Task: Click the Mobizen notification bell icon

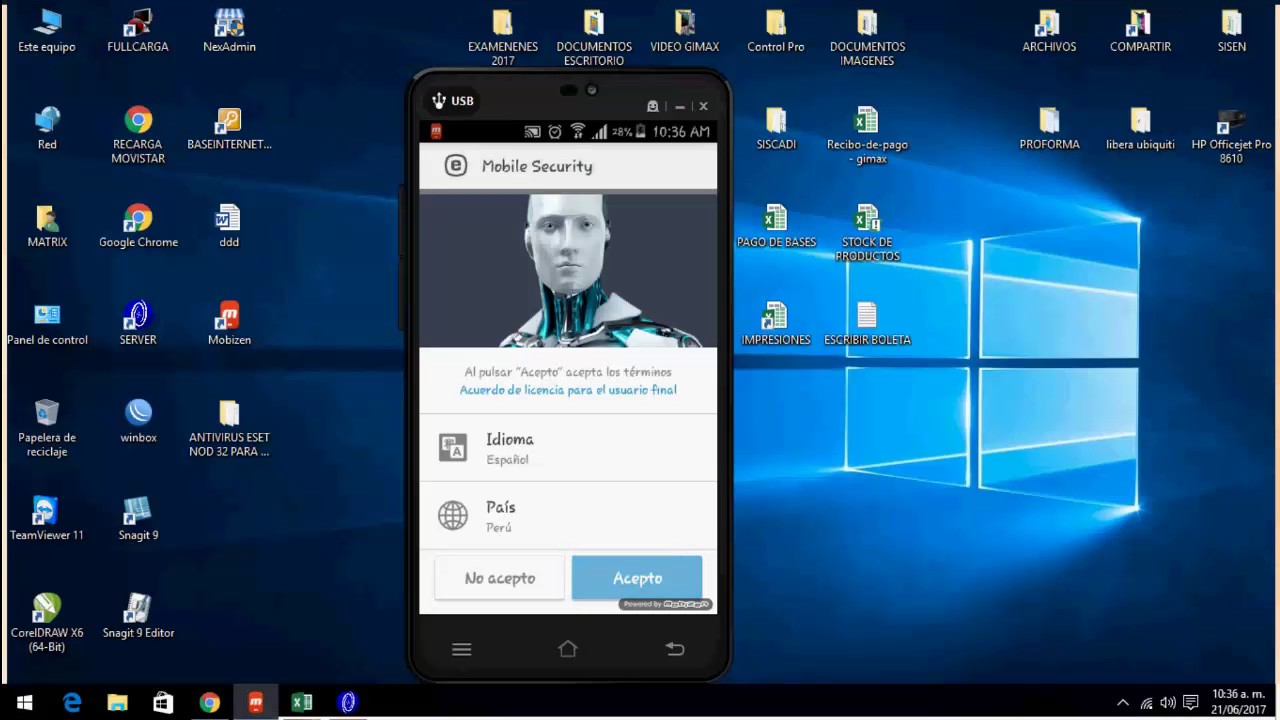Action: click(652, 106)
